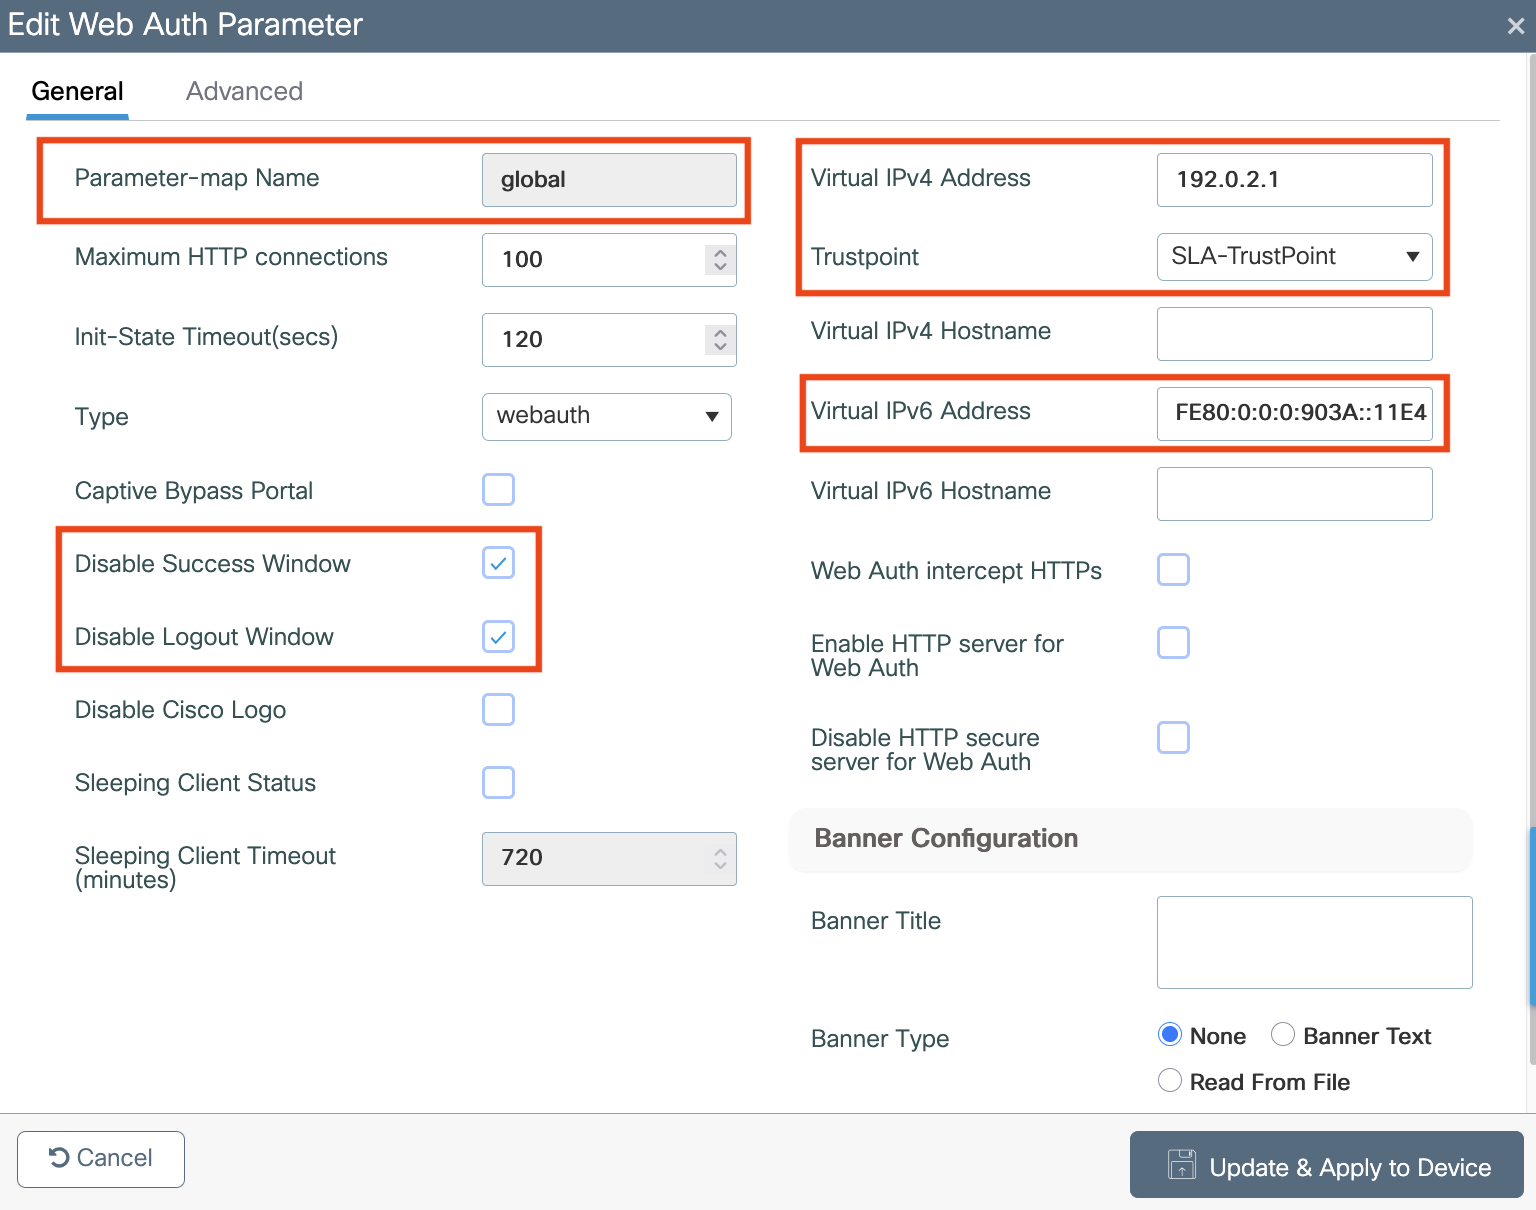Click the Virtual IPv4 Address field
1536x1210 pixels.
tap(1293, 180)
